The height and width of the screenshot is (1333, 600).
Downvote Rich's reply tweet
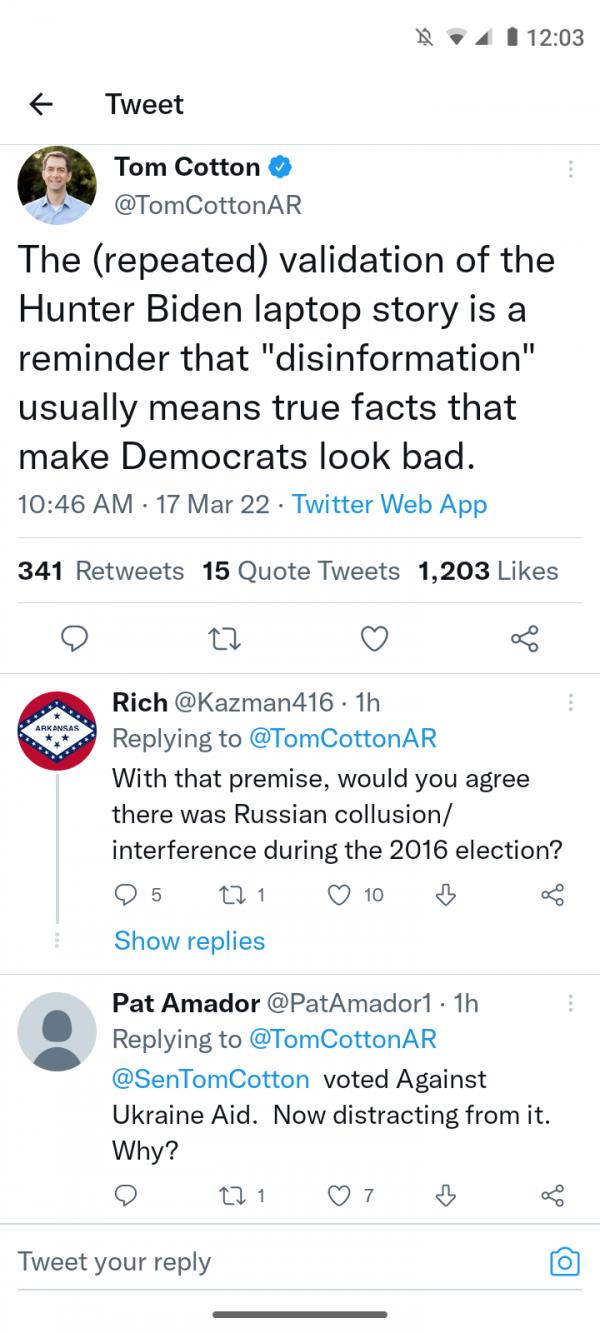pos(449,895)
